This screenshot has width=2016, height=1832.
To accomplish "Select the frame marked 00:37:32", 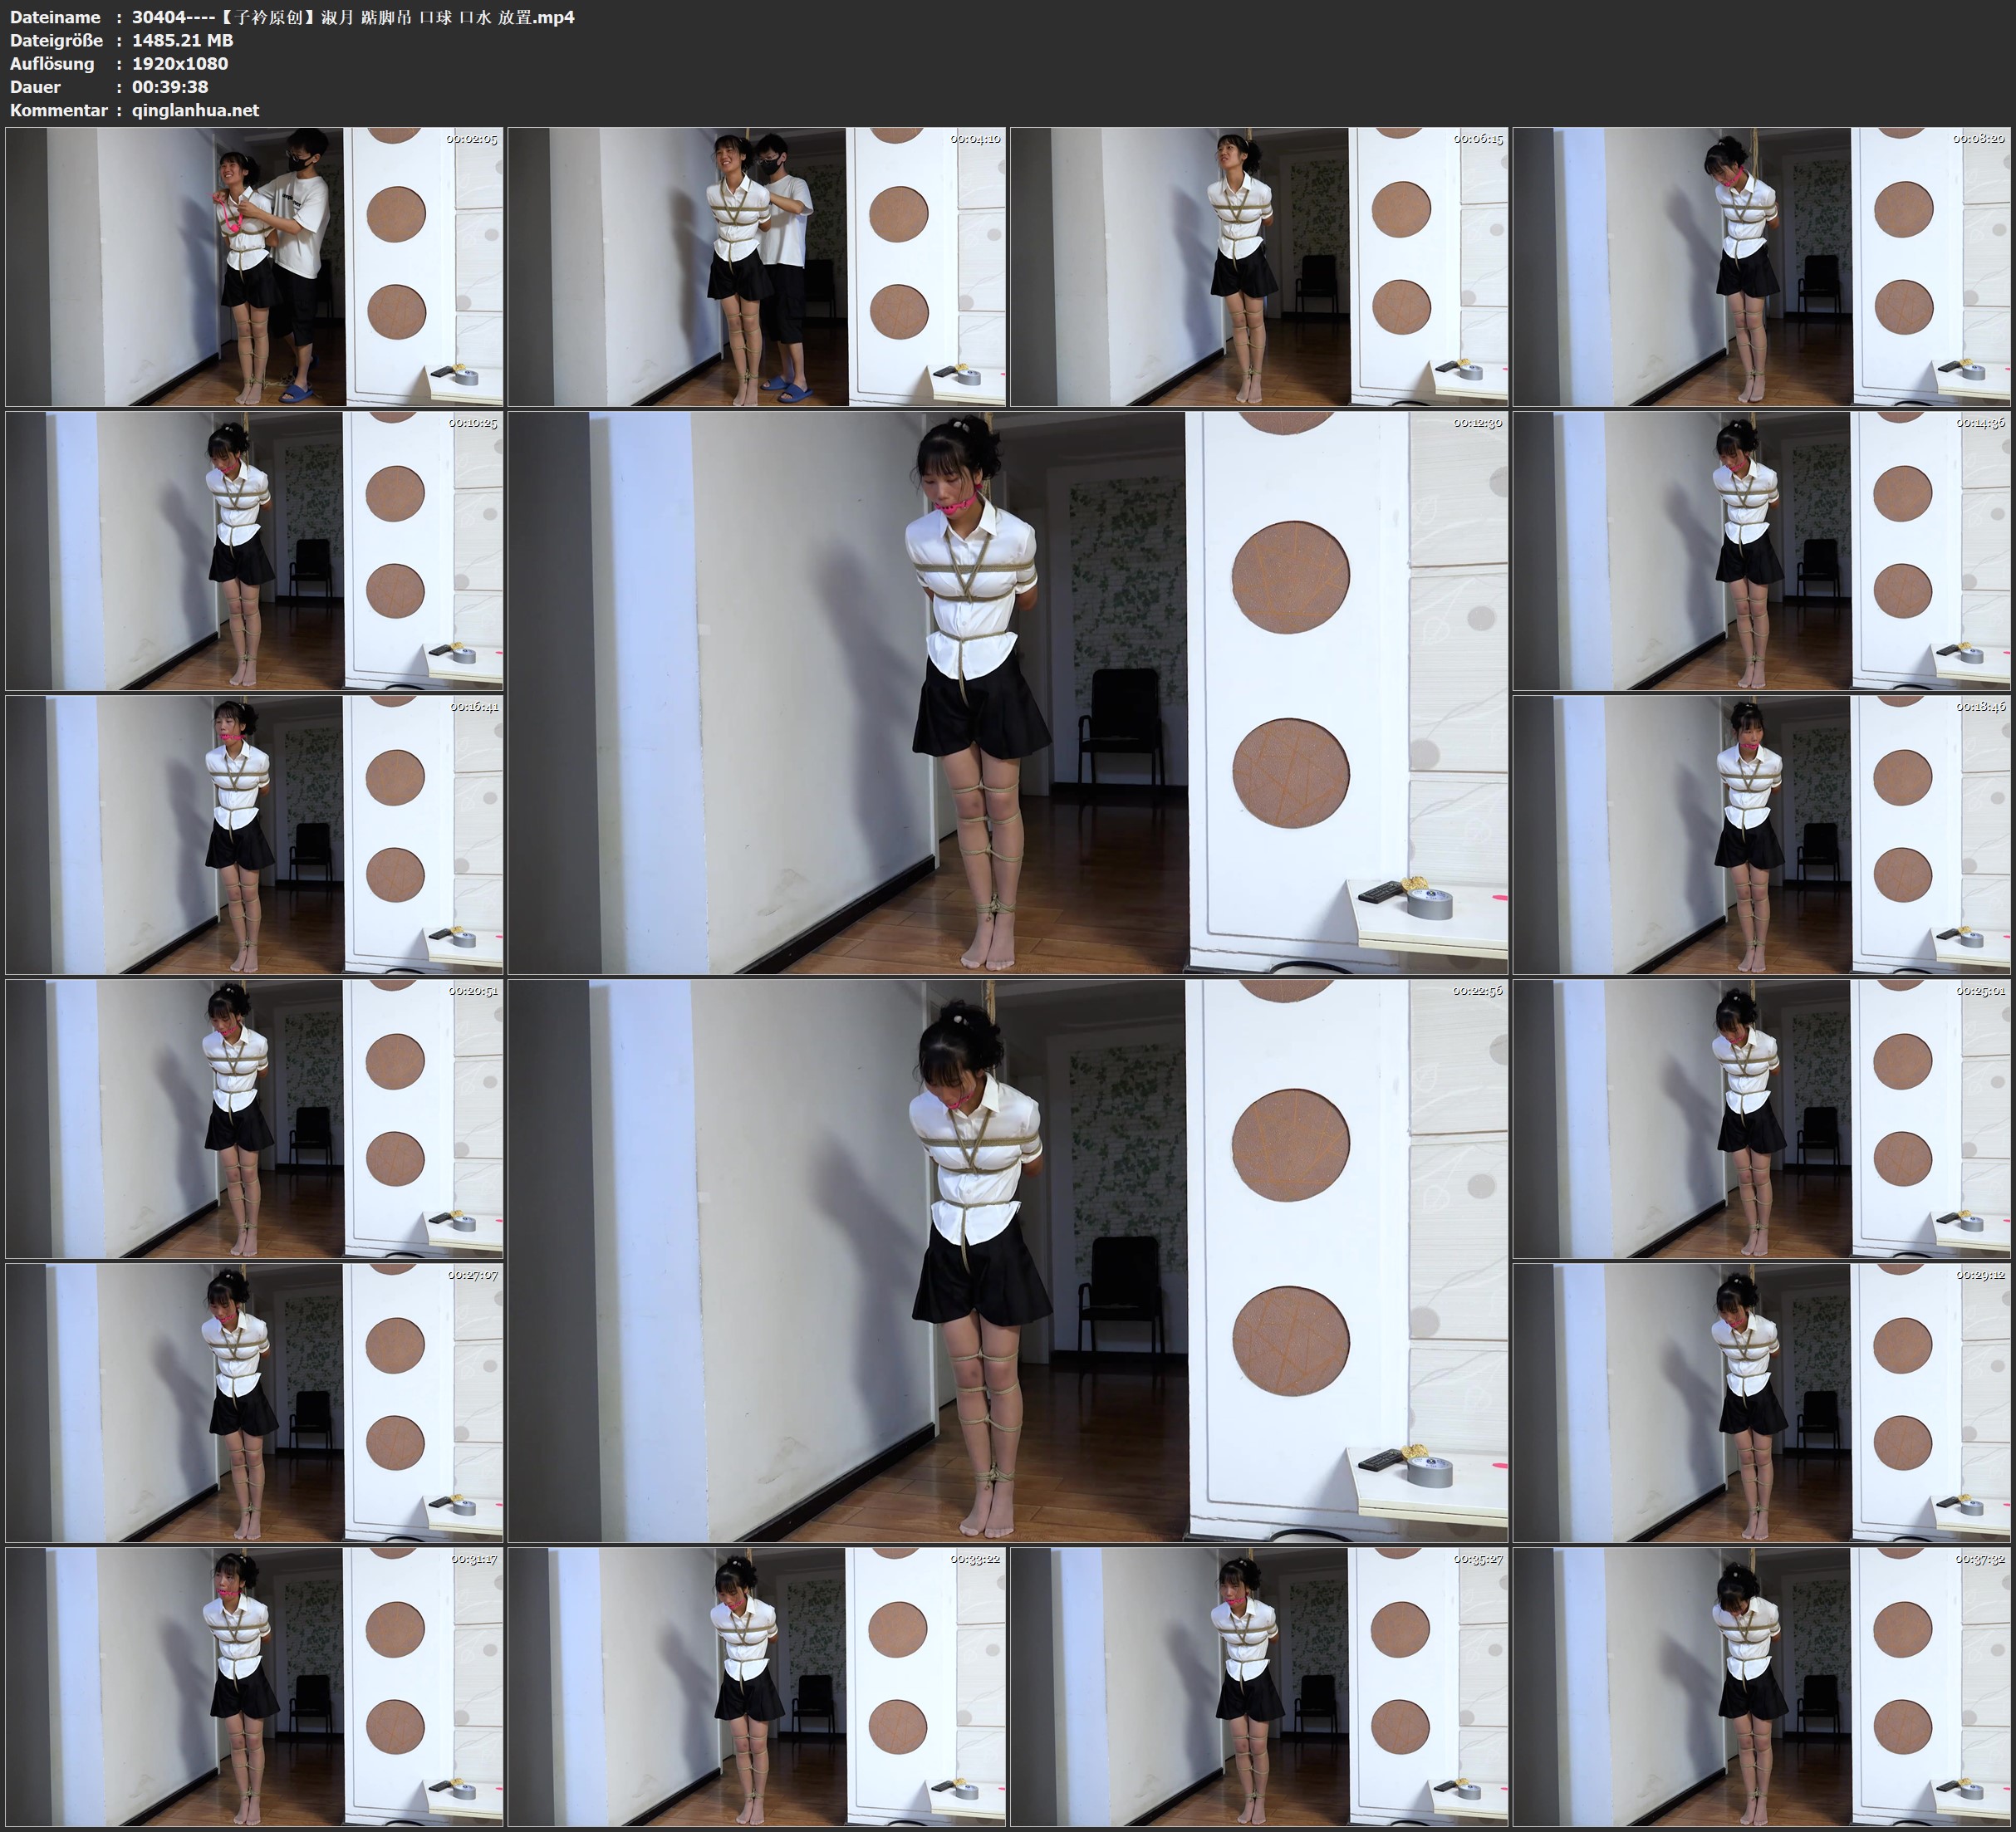I will [1762, 1686].
